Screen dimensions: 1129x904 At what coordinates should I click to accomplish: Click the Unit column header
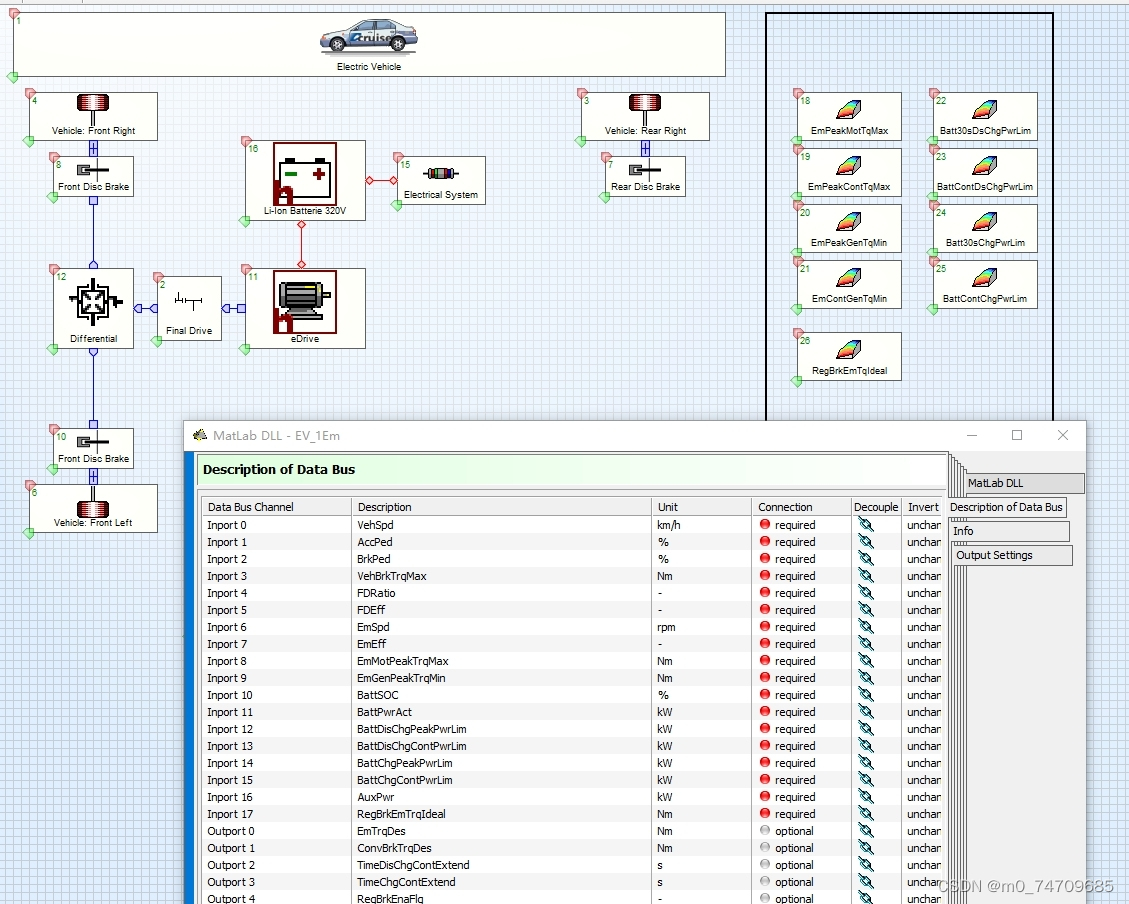coord(701,507)
